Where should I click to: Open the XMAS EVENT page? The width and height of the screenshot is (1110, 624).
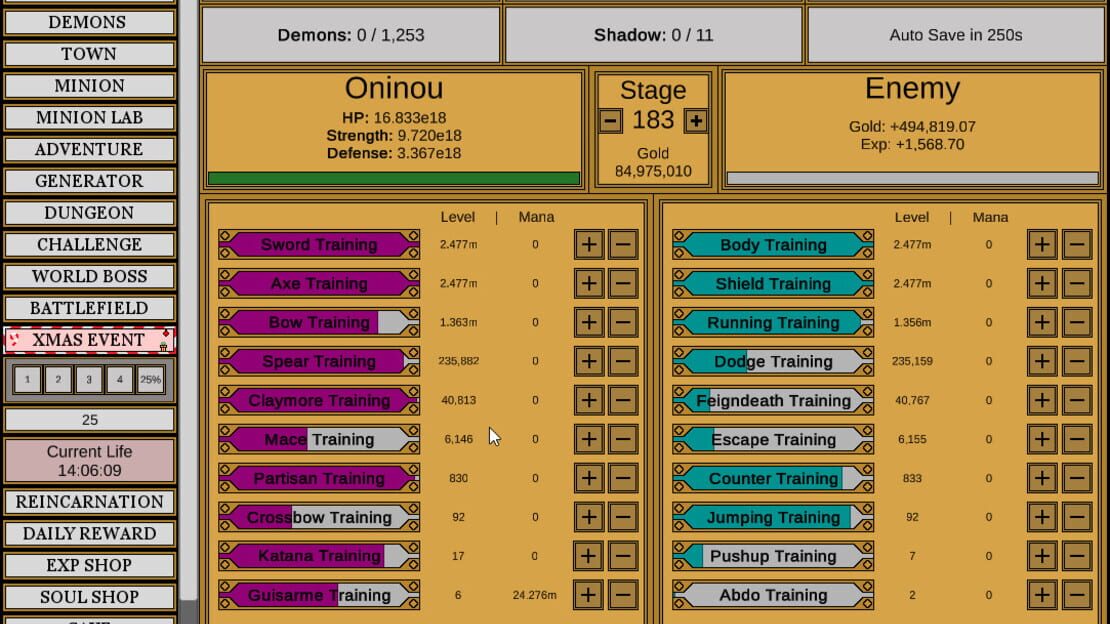(x=89, y=341)
